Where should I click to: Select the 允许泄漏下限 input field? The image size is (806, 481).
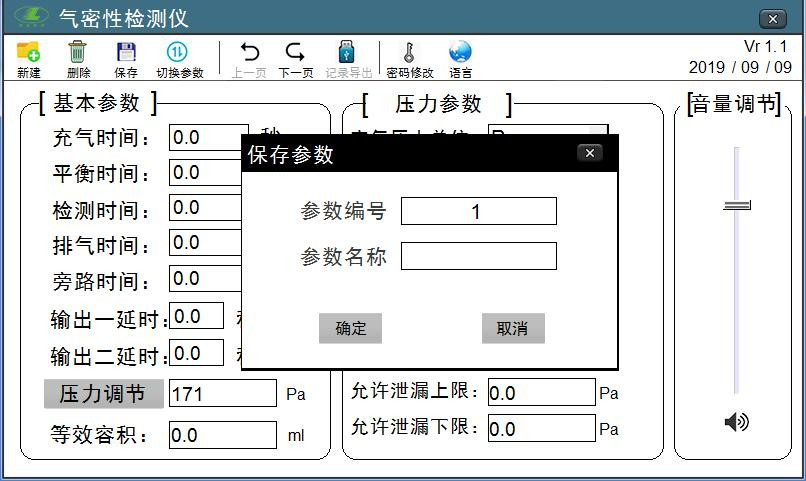pyautogui.click(x=541, y=429)
